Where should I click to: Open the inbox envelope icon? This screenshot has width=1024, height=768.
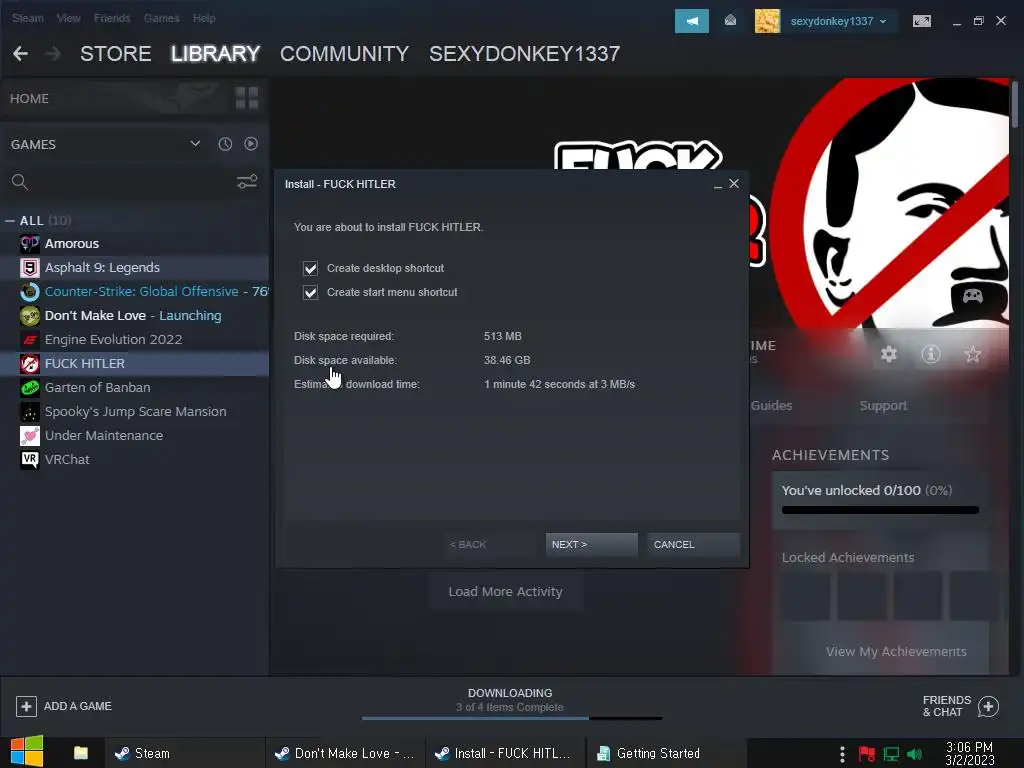(730, 21)
